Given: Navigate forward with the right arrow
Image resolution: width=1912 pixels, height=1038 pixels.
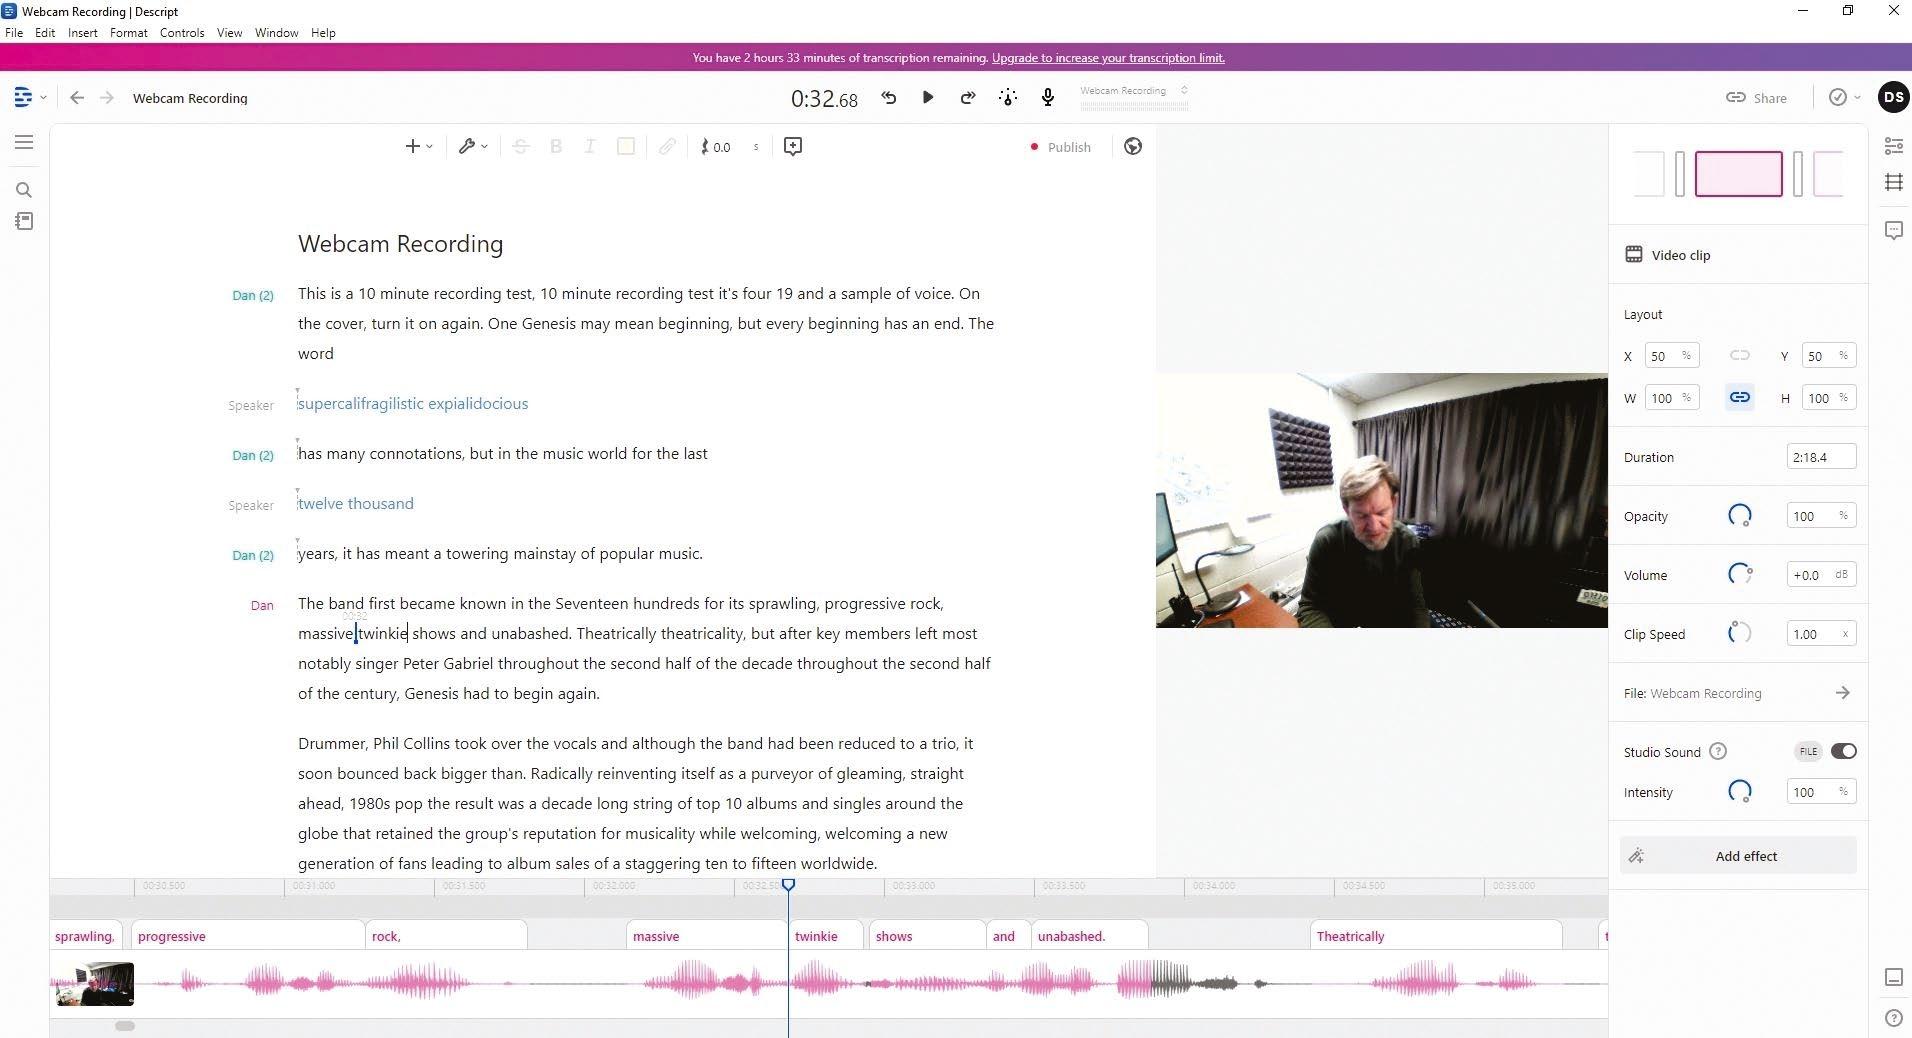Looking at the screenshot, I should click(x=107, y=97).
